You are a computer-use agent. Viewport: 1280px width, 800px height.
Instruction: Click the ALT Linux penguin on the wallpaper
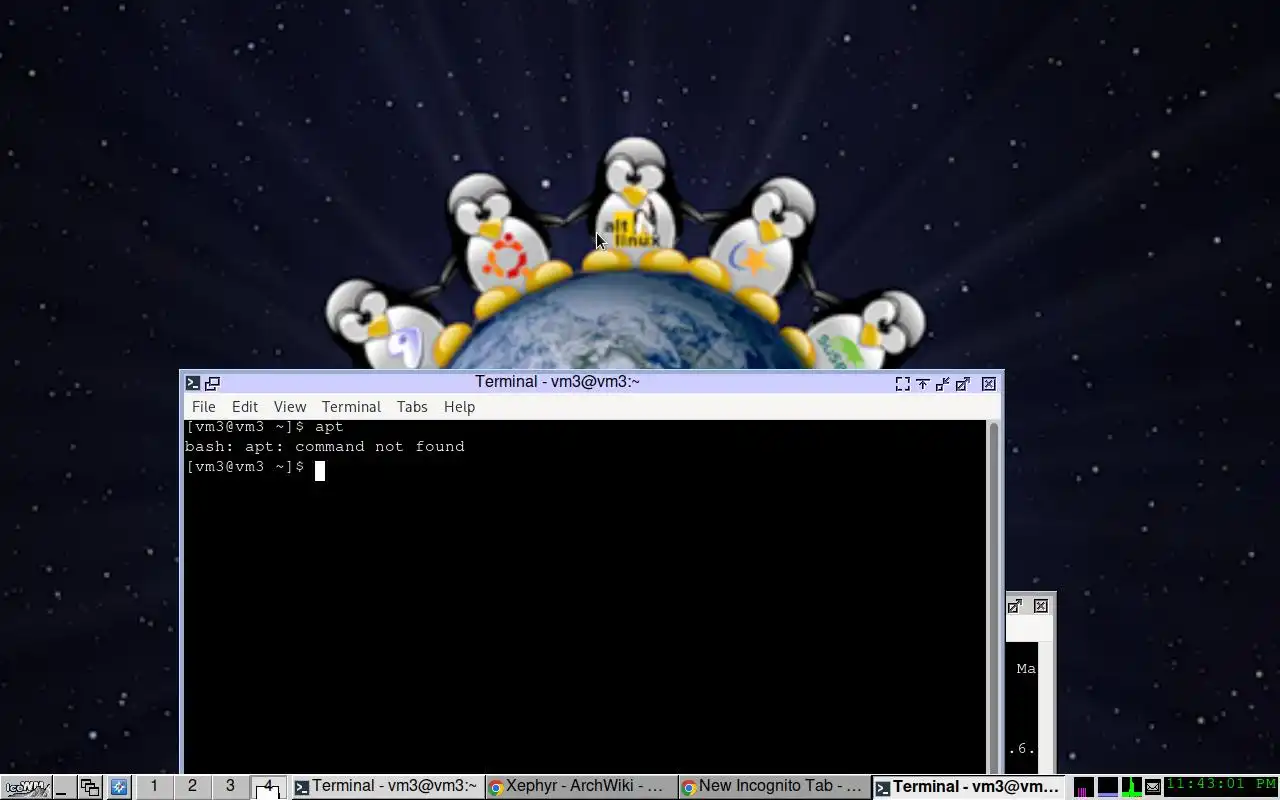(x=635, y=205)
